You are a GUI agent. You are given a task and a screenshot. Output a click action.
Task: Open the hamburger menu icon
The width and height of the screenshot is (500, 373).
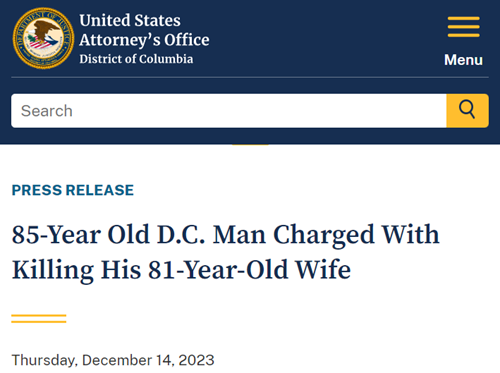[464, 27]
